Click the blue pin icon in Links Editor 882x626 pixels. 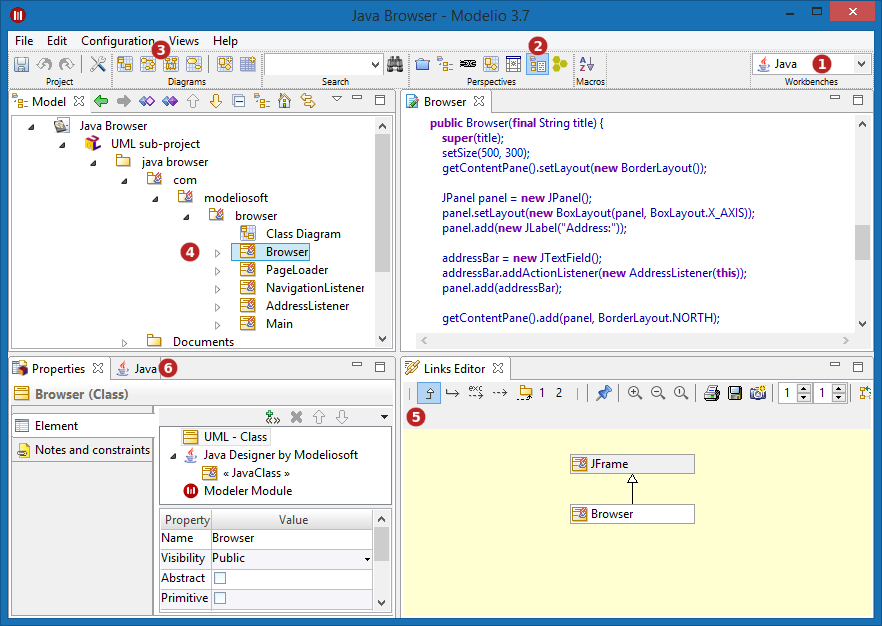pos(604,393)
